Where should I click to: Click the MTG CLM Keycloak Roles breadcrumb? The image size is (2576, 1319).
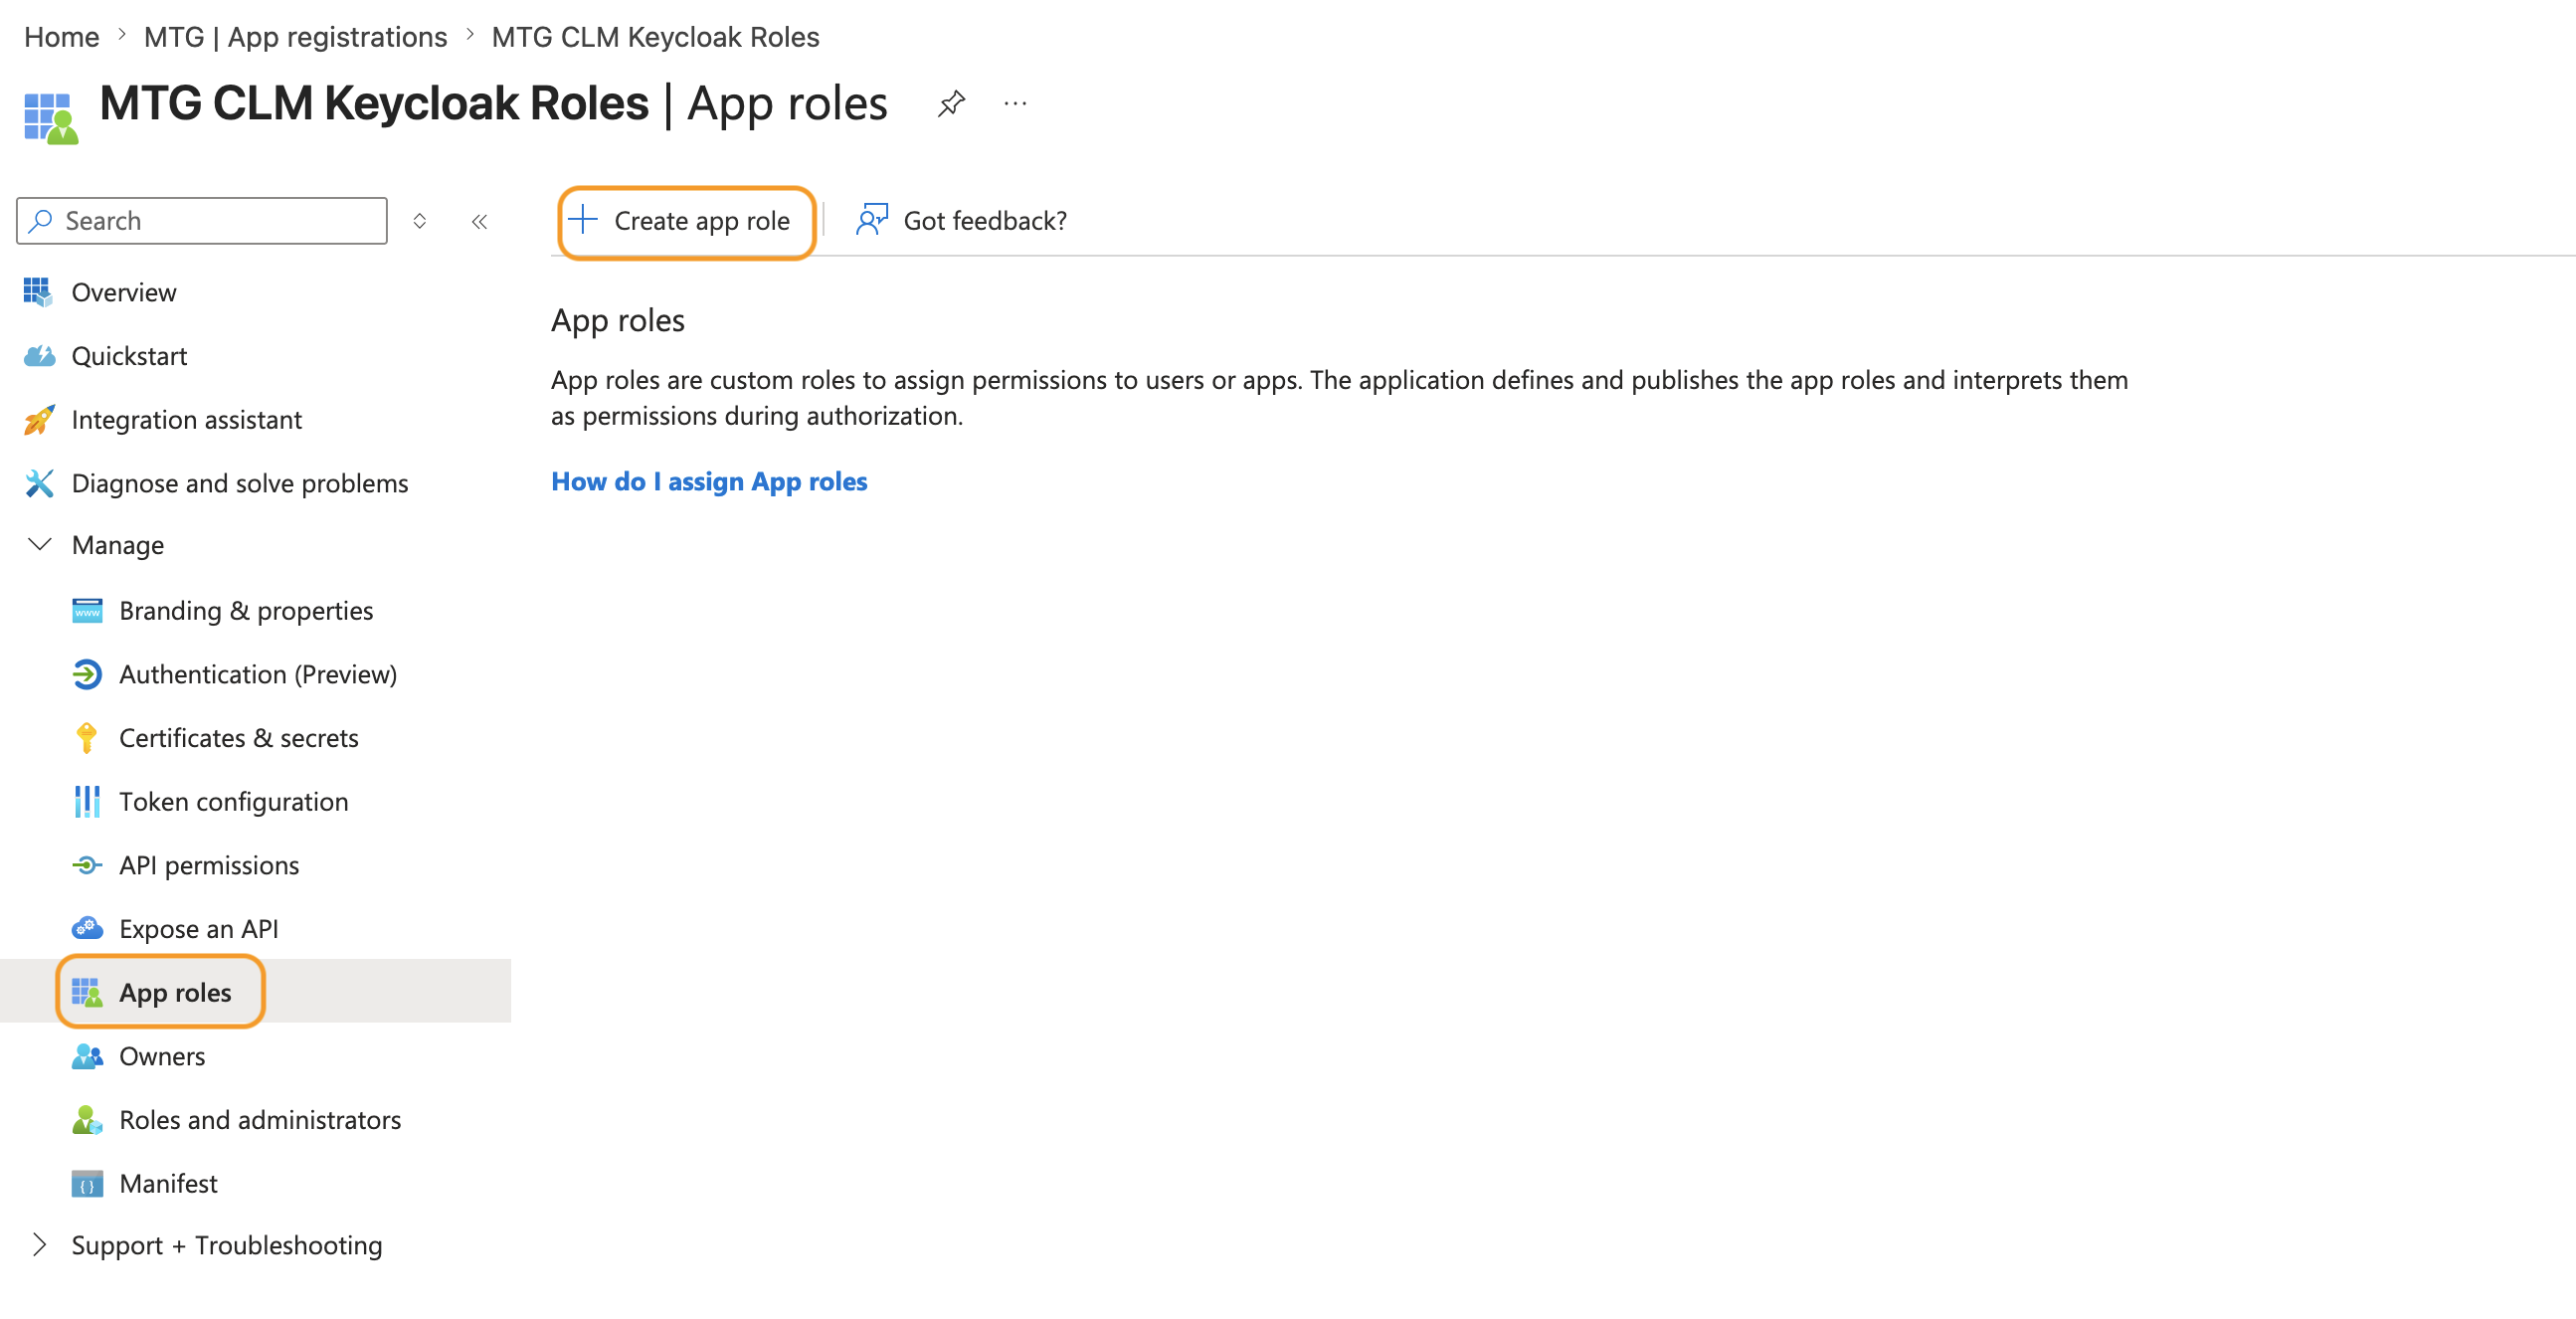tap(656, 37)
